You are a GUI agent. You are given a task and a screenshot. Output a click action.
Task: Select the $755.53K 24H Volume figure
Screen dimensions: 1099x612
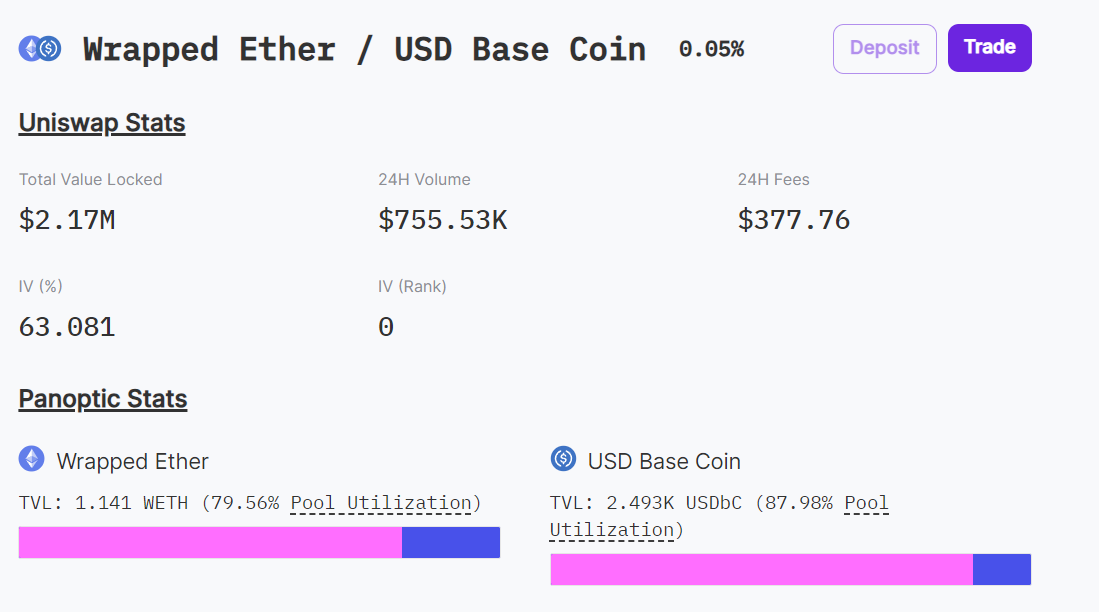point(443,220)
